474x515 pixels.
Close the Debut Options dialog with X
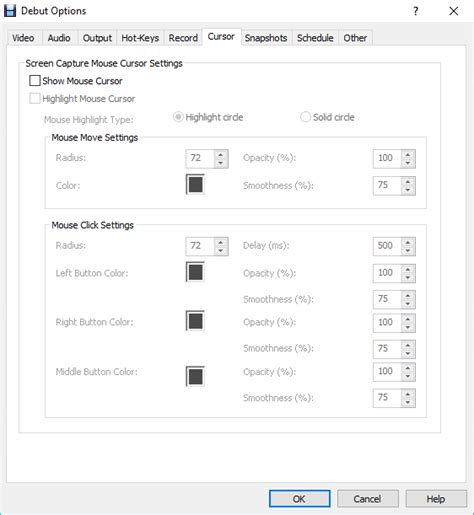point(453,11)
